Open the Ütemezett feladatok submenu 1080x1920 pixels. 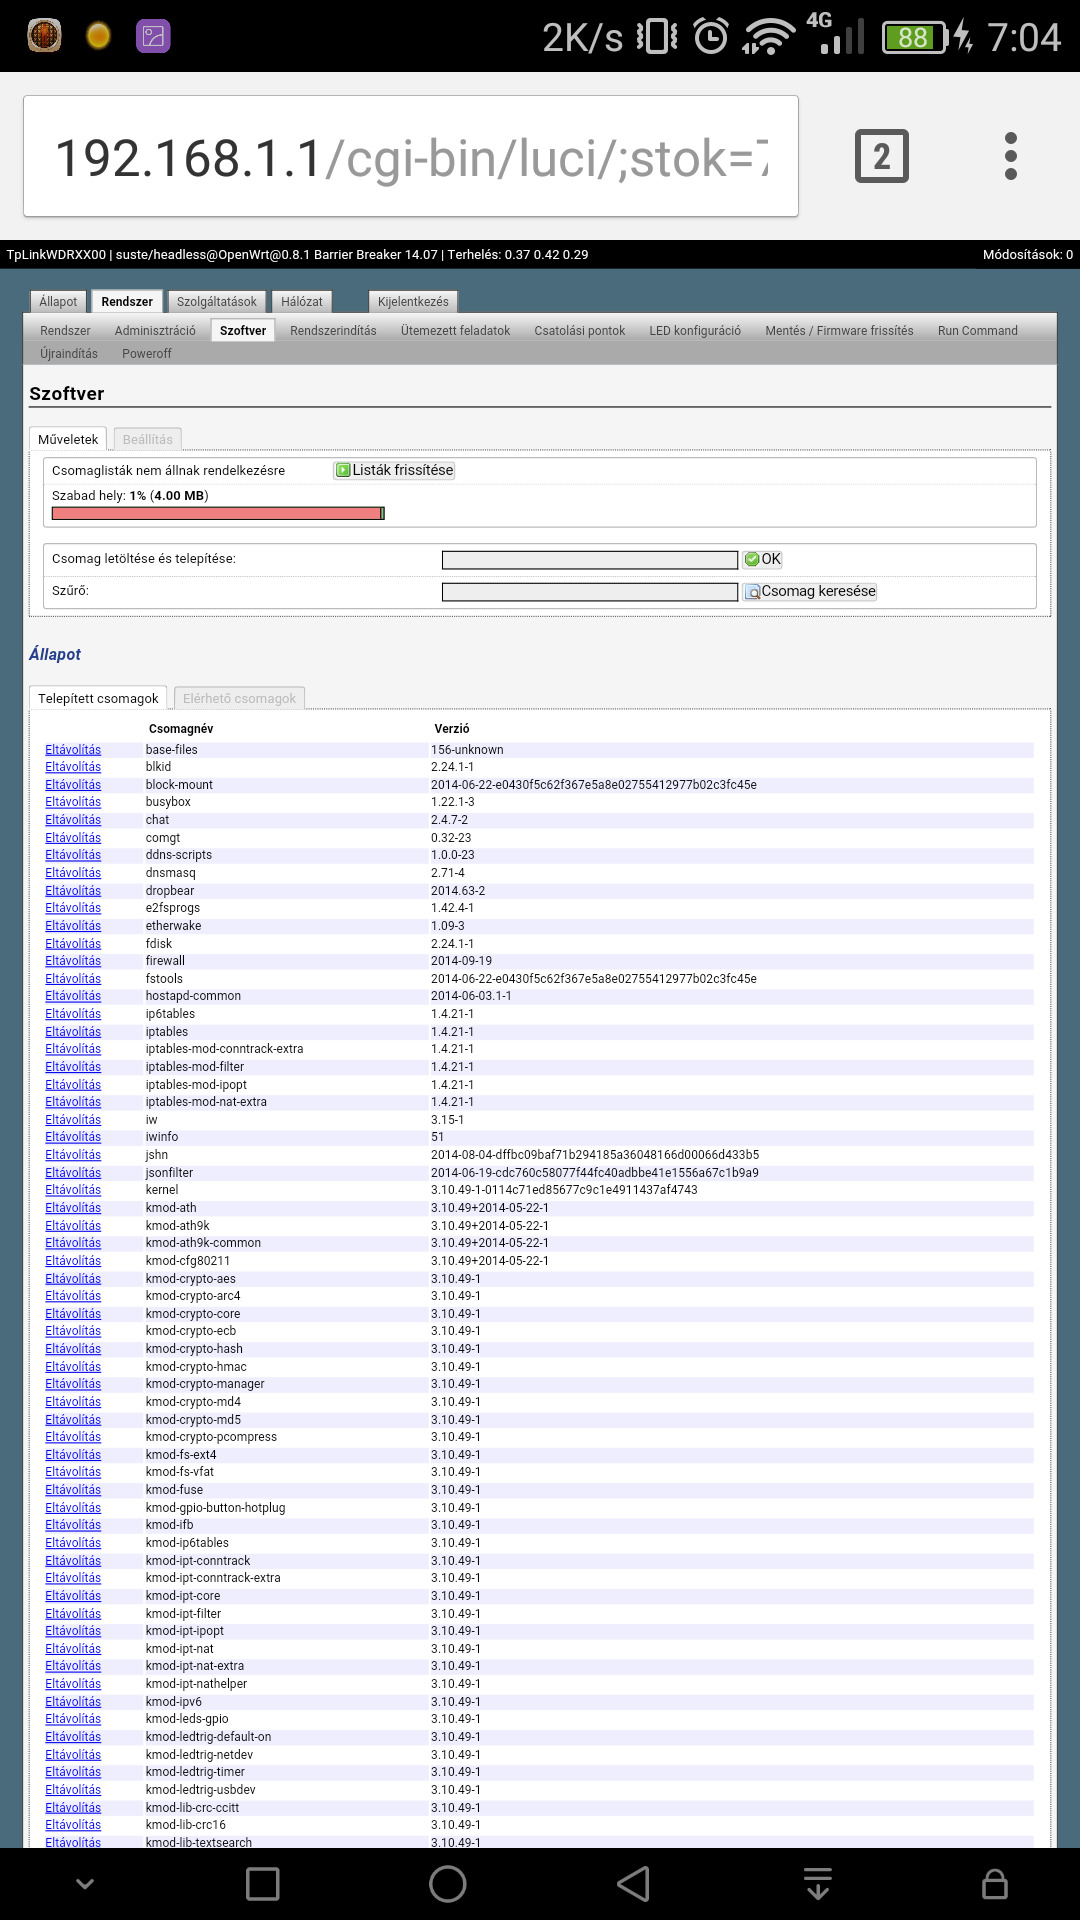(455, 331)
